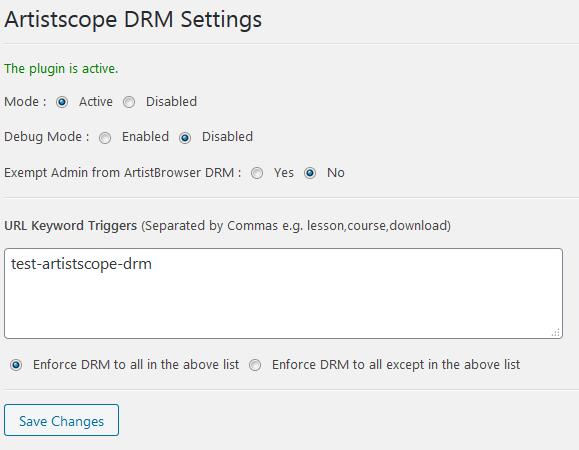Click 'Enforce DRM to all except in the above list' text
Viewport: 579px width, 450px height.
(396, 365)
